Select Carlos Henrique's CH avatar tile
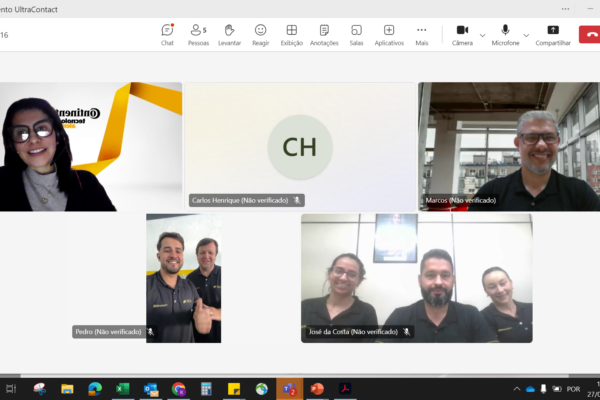The width and height of the screenshot is (600, 400). pyautogui.click(x=299, y=146)
